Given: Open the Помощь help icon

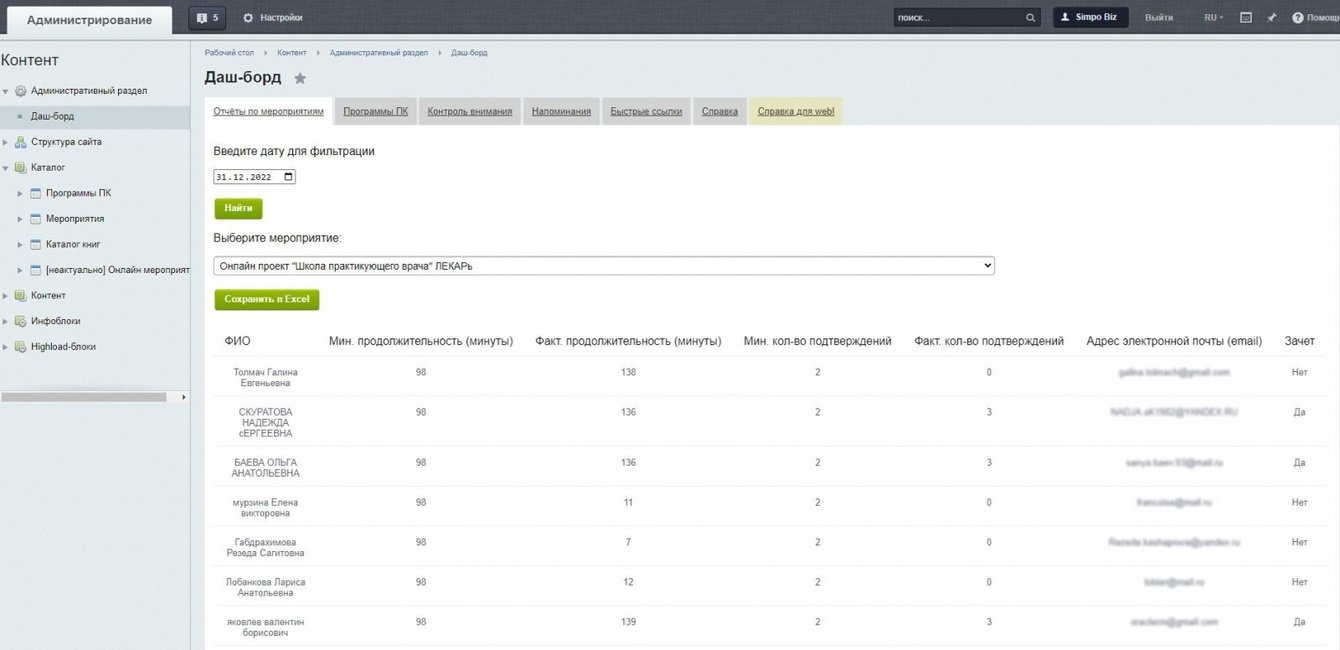Looking at the screenshot, I should (1298, 18).
